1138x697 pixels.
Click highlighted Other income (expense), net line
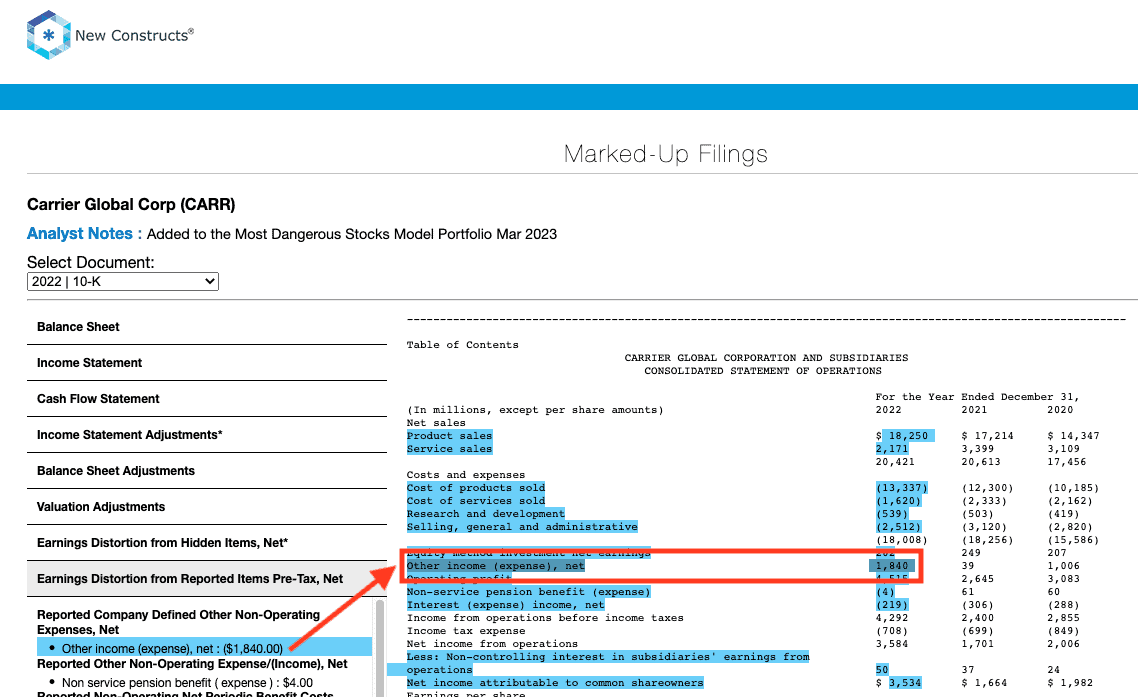pos(496,566)
